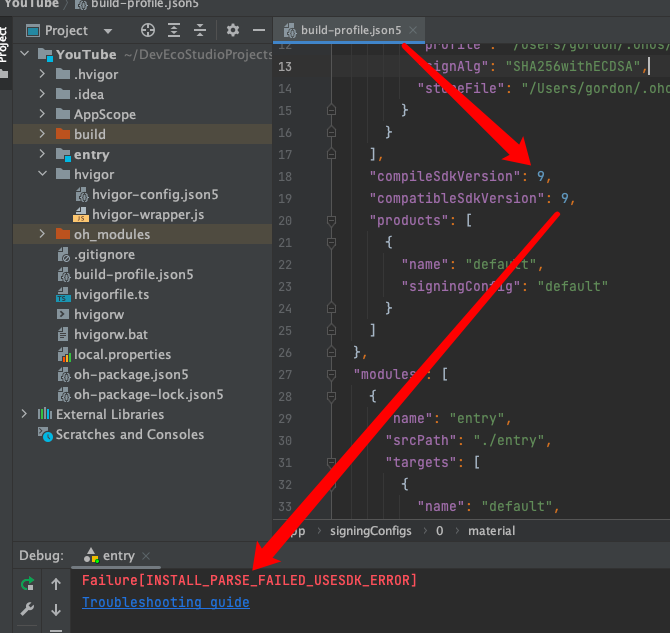Image resolution: width=670 pixels, height=633 pixels.
Task: Select the build-profile.json5 editor tab
Action: click(x=349, y=30)
